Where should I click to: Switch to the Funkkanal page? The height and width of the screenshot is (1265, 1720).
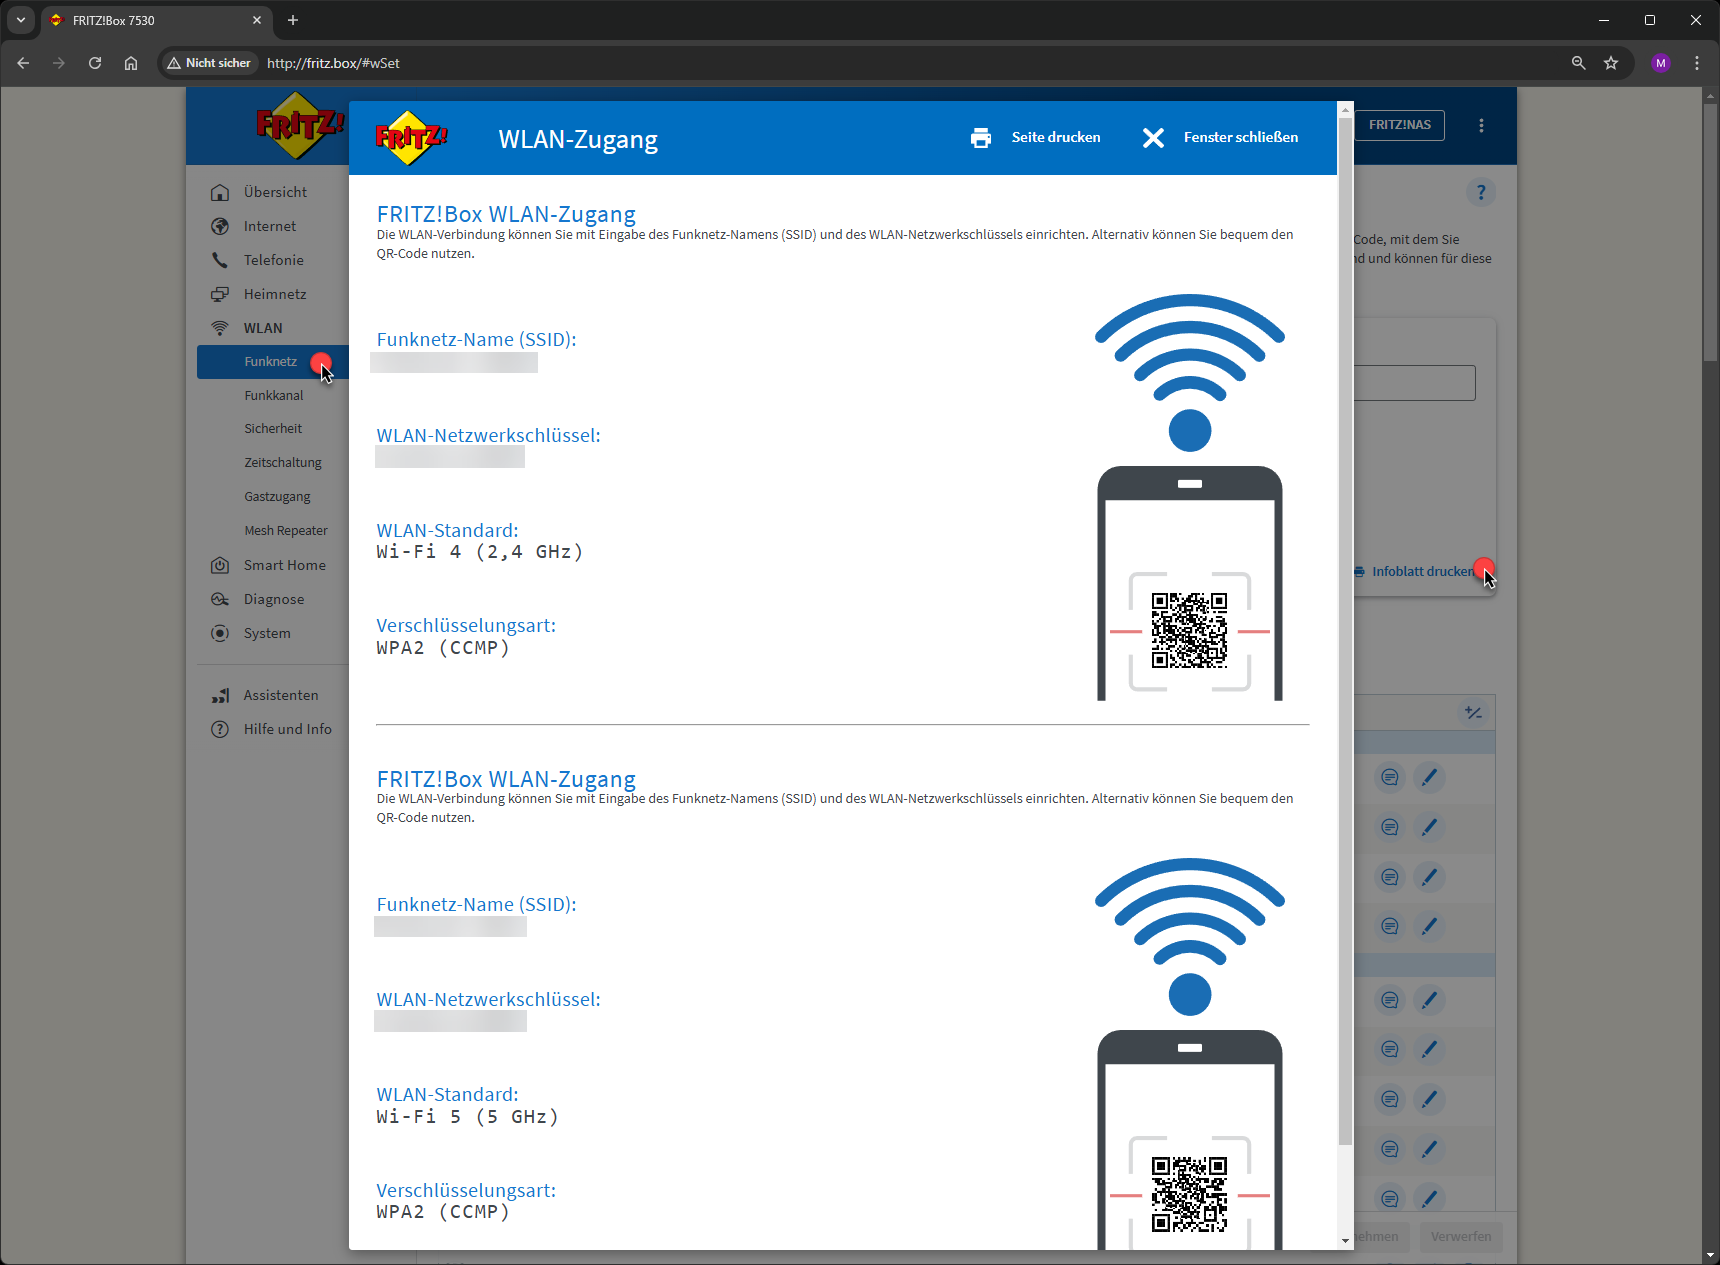(273, 395)
